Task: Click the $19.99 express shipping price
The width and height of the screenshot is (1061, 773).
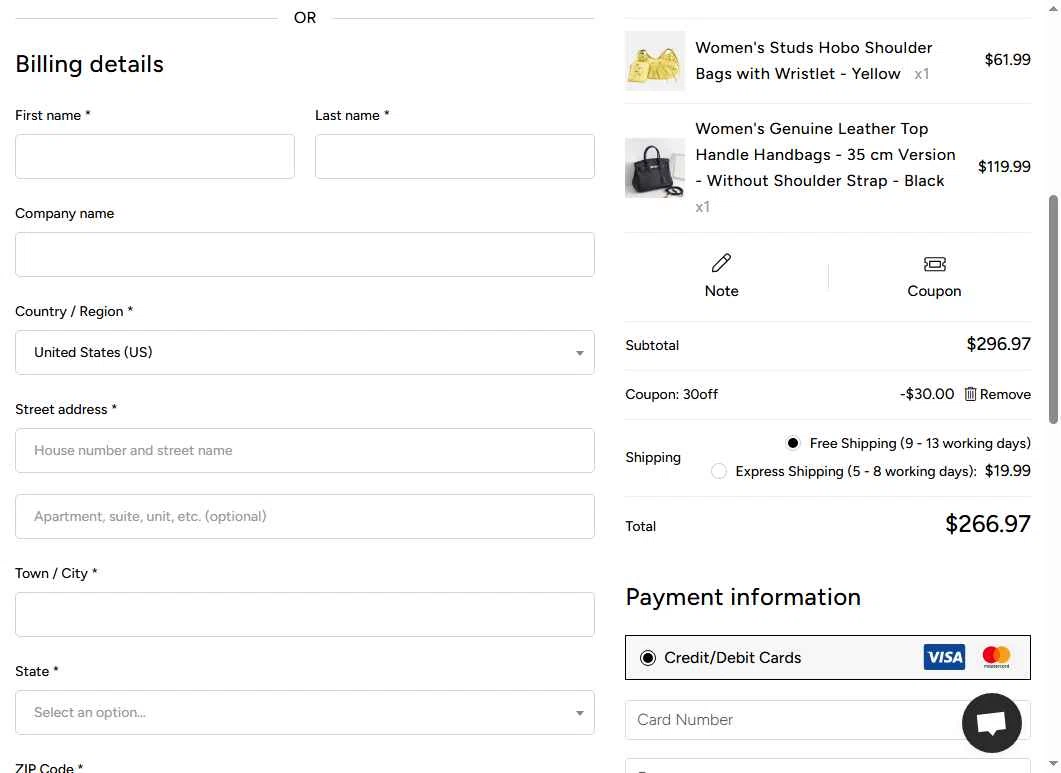Action: [1008, 471]
